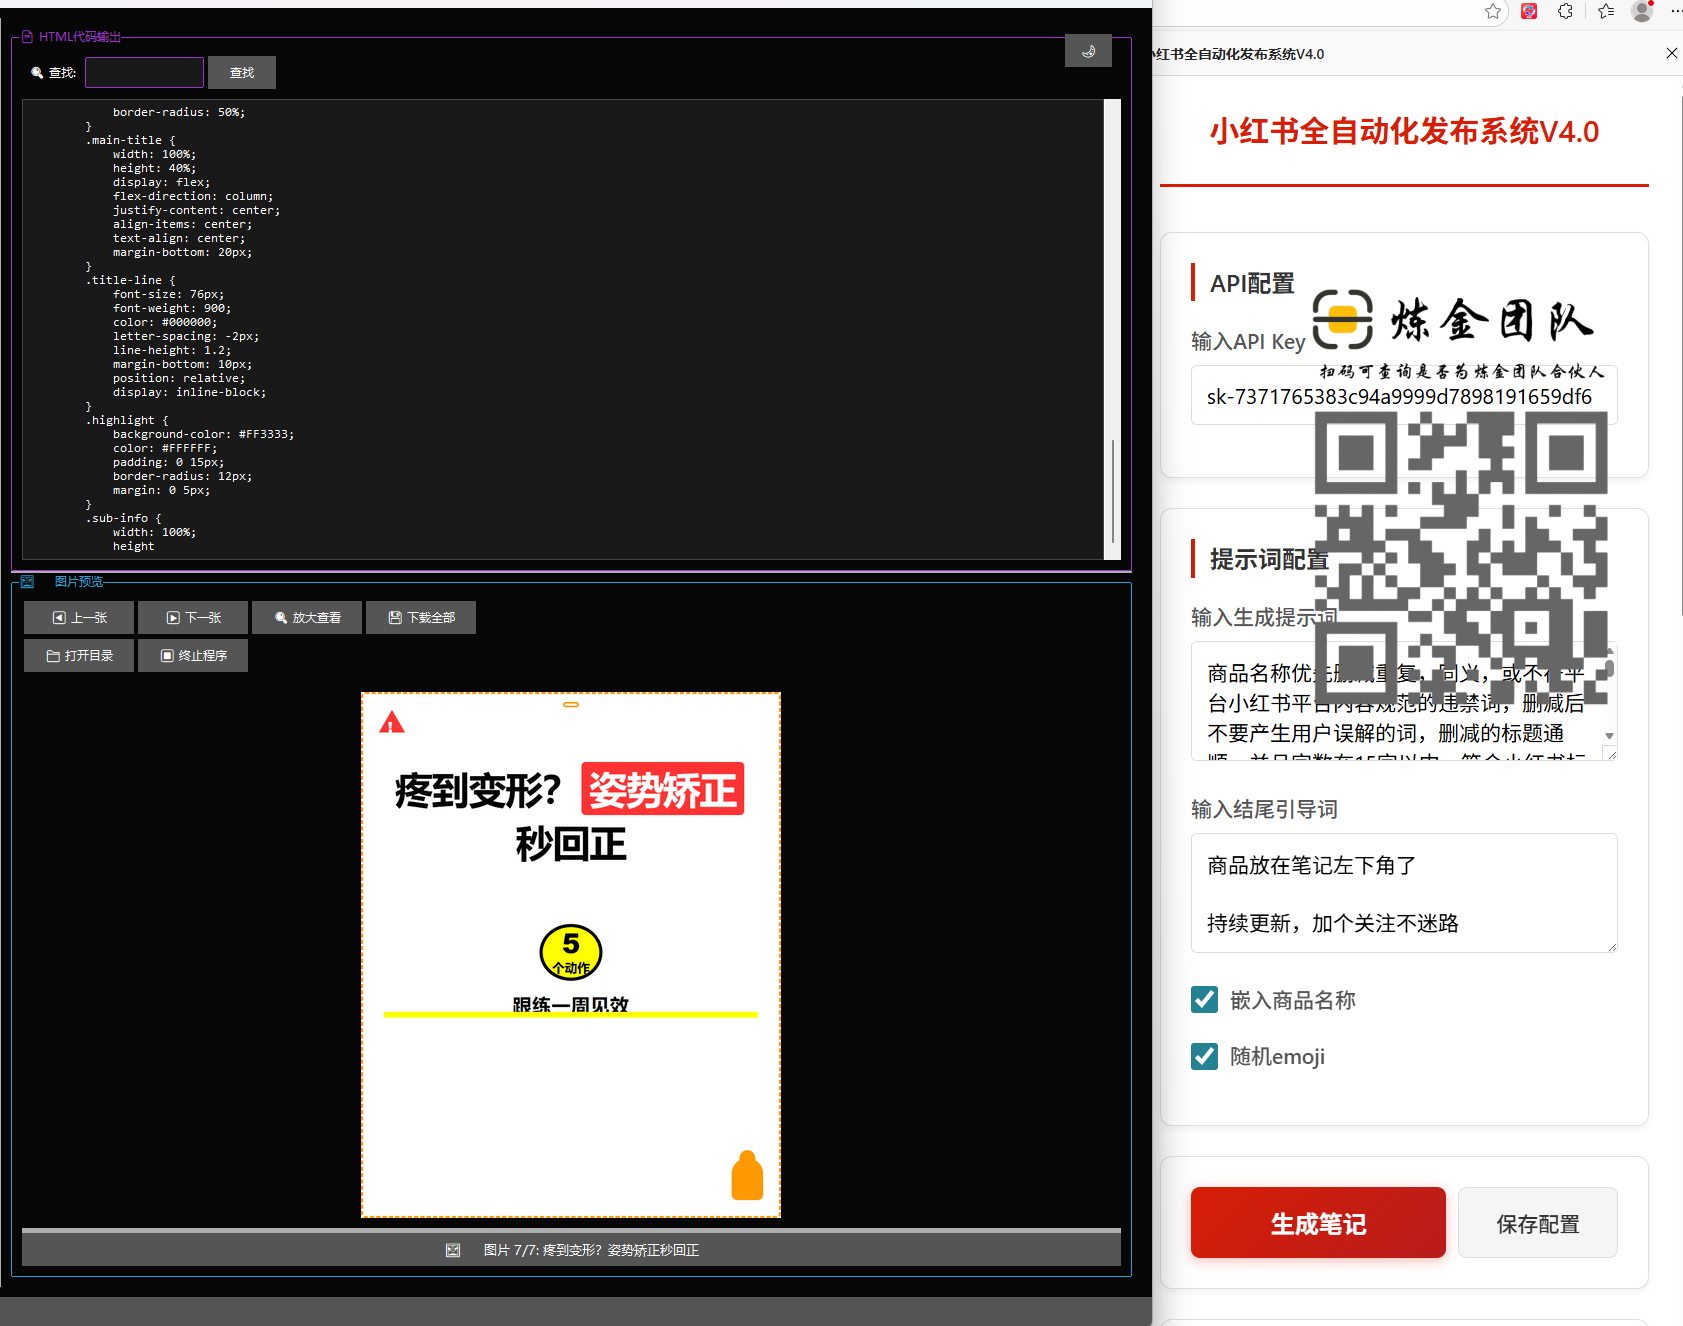
Task: Click the 图片预览 section header label
Action: [x=79, y=581]
